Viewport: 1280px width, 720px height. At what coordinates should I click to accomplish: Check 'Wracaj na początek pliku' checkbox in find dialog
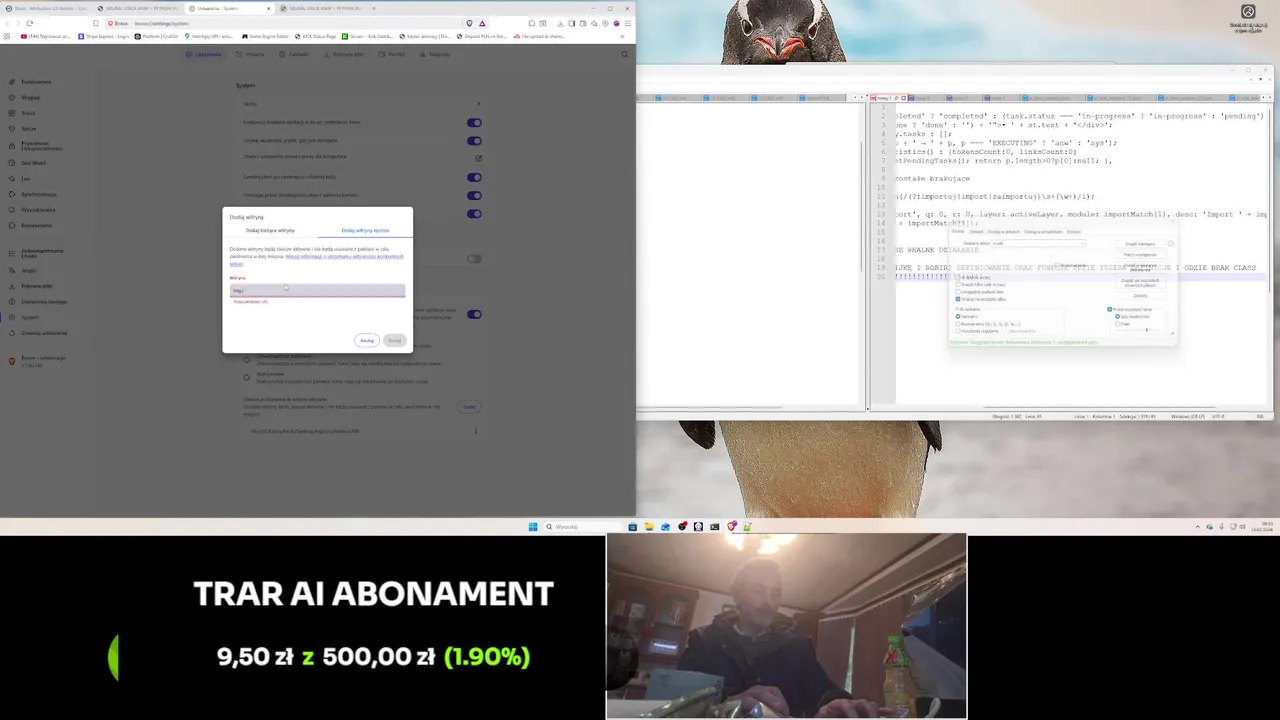click(x=958, y=299)
